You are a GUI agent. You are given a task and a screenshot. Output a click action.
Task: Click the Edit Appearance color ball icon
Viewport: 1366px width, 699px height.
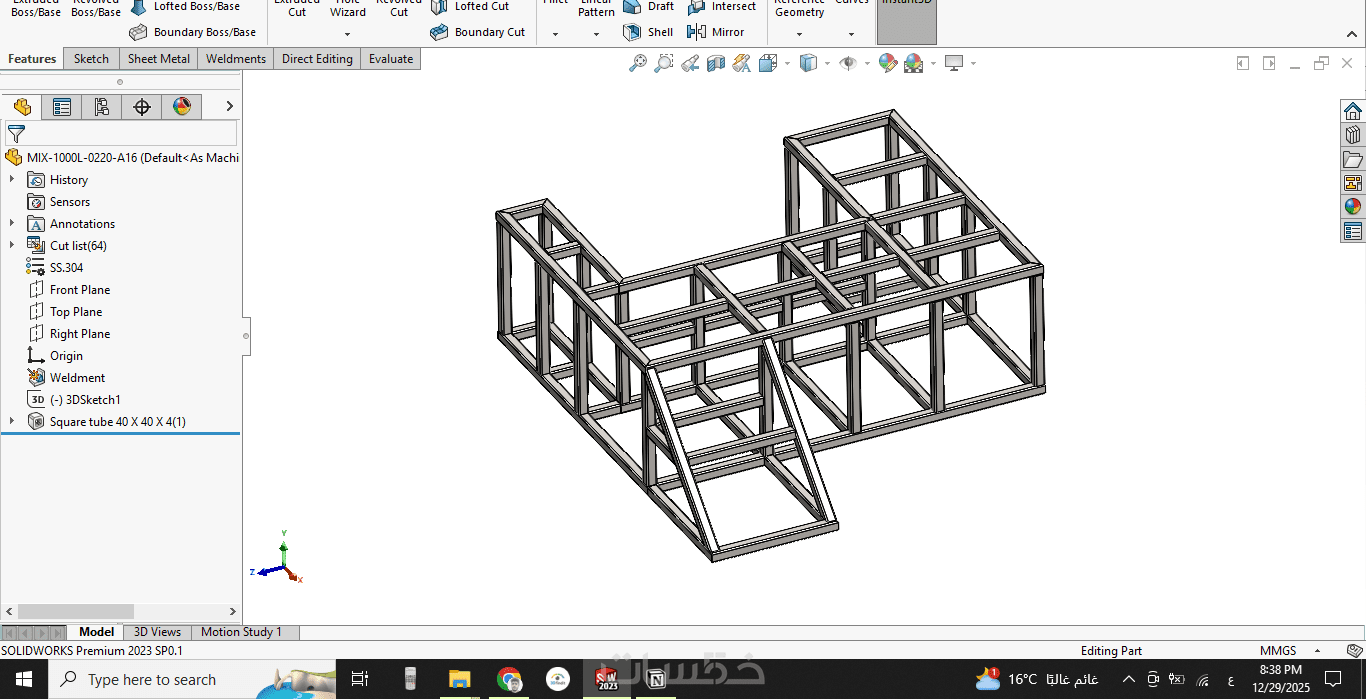tap(887, 63)
